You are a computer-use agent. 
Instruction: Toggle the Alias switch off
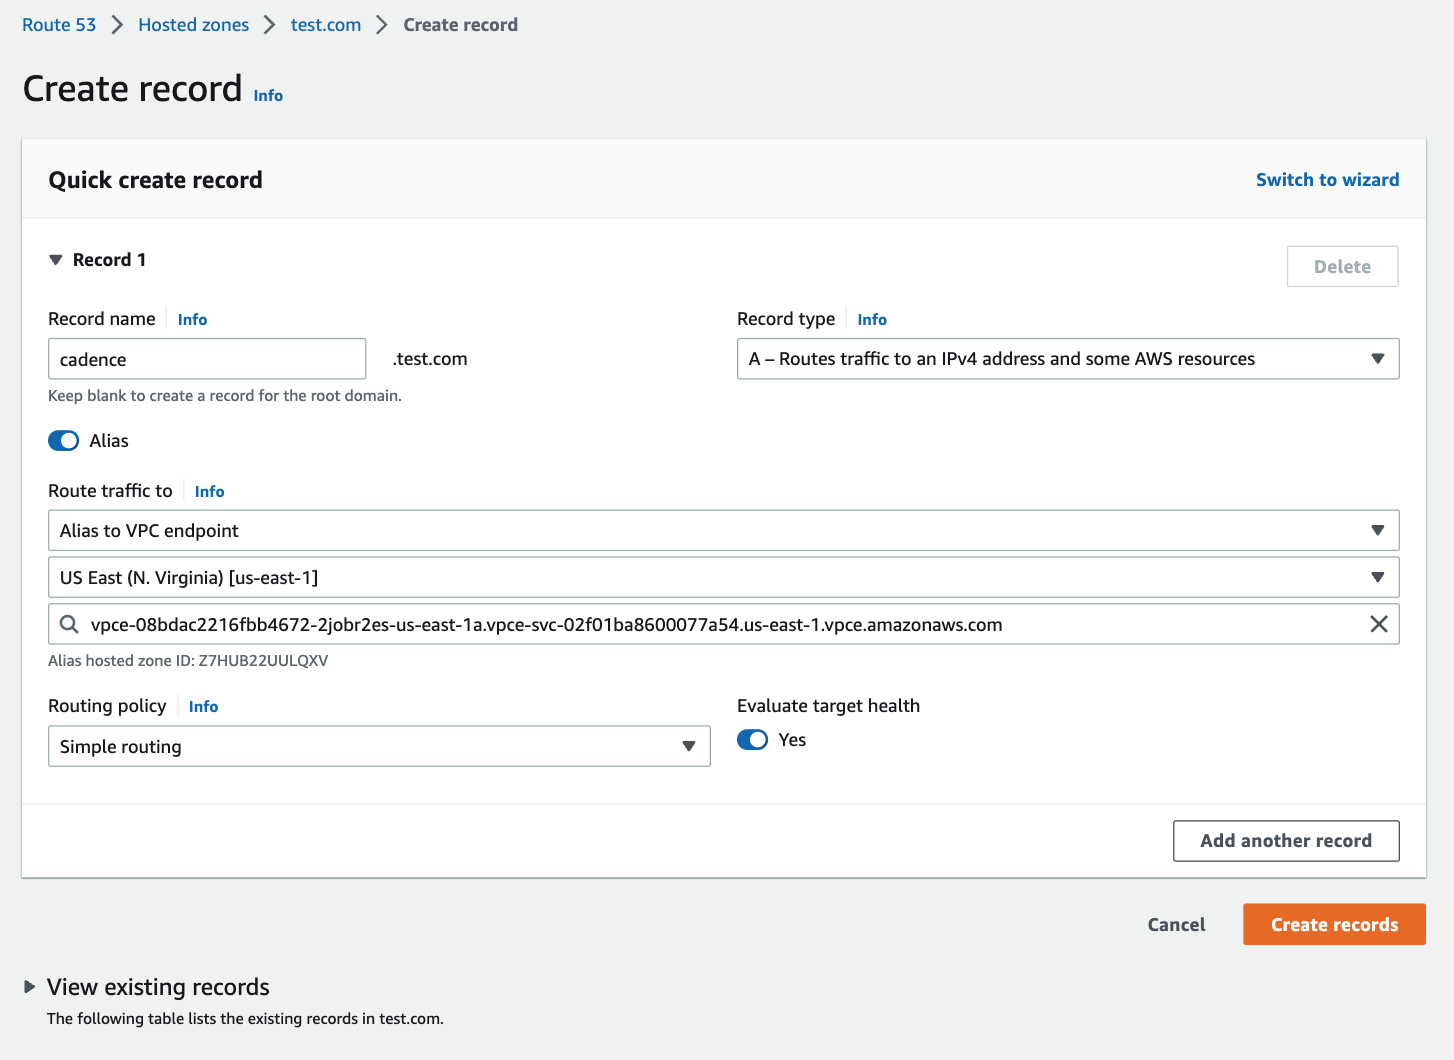[x=64, y=441]
